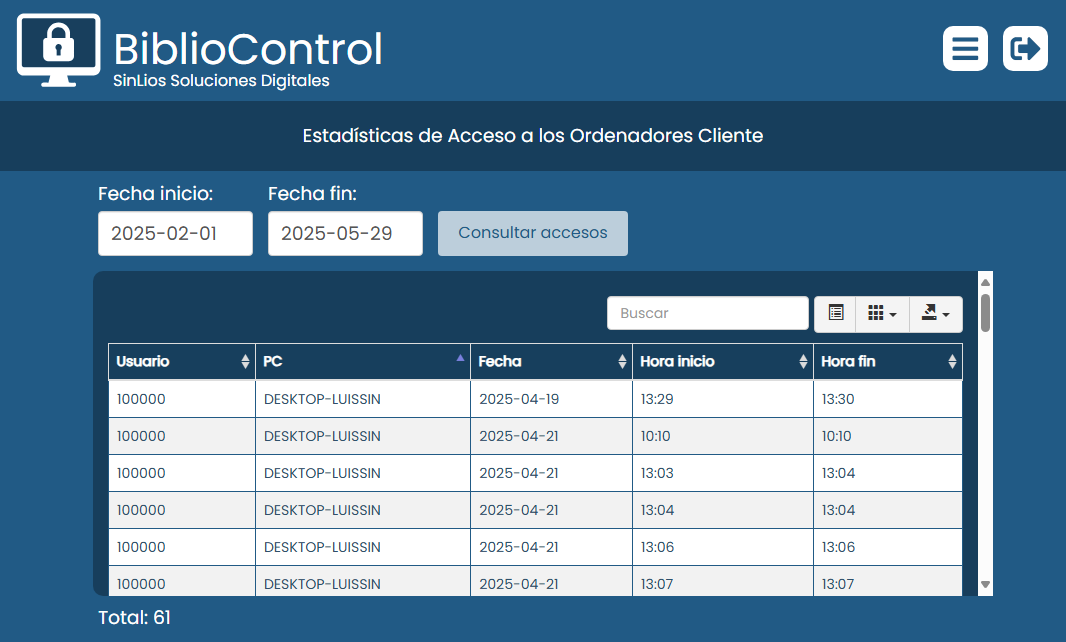Sort table by Hora inicio column

coord(722,362)
